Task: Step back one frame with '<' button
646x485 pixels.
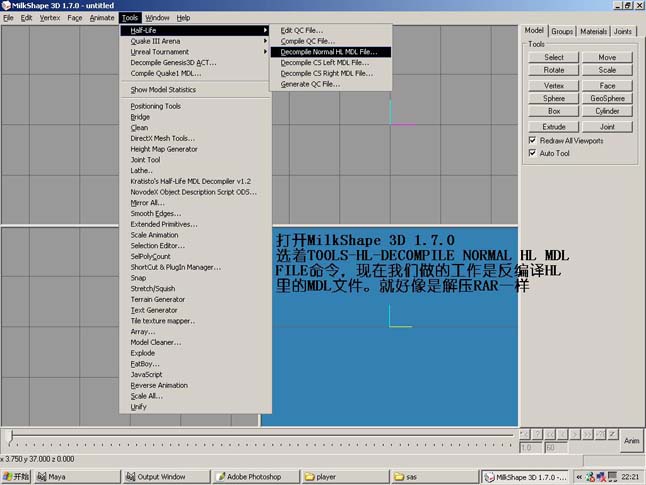Action: 562,434
